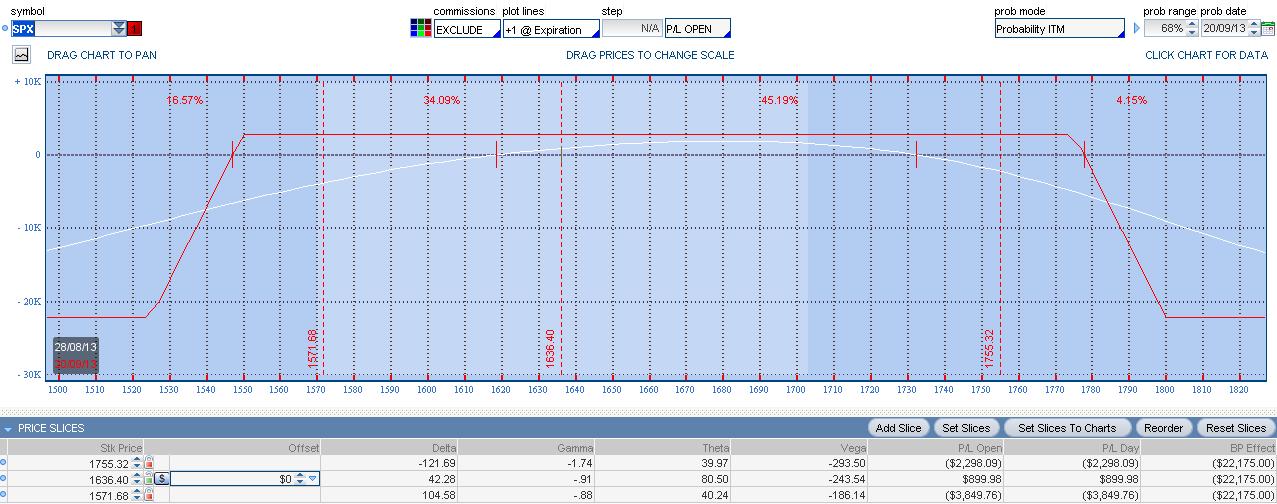Select the row bullet for the 1571.68 slice
This screenshot has width=1277, height=504.
tap(4, 495)
